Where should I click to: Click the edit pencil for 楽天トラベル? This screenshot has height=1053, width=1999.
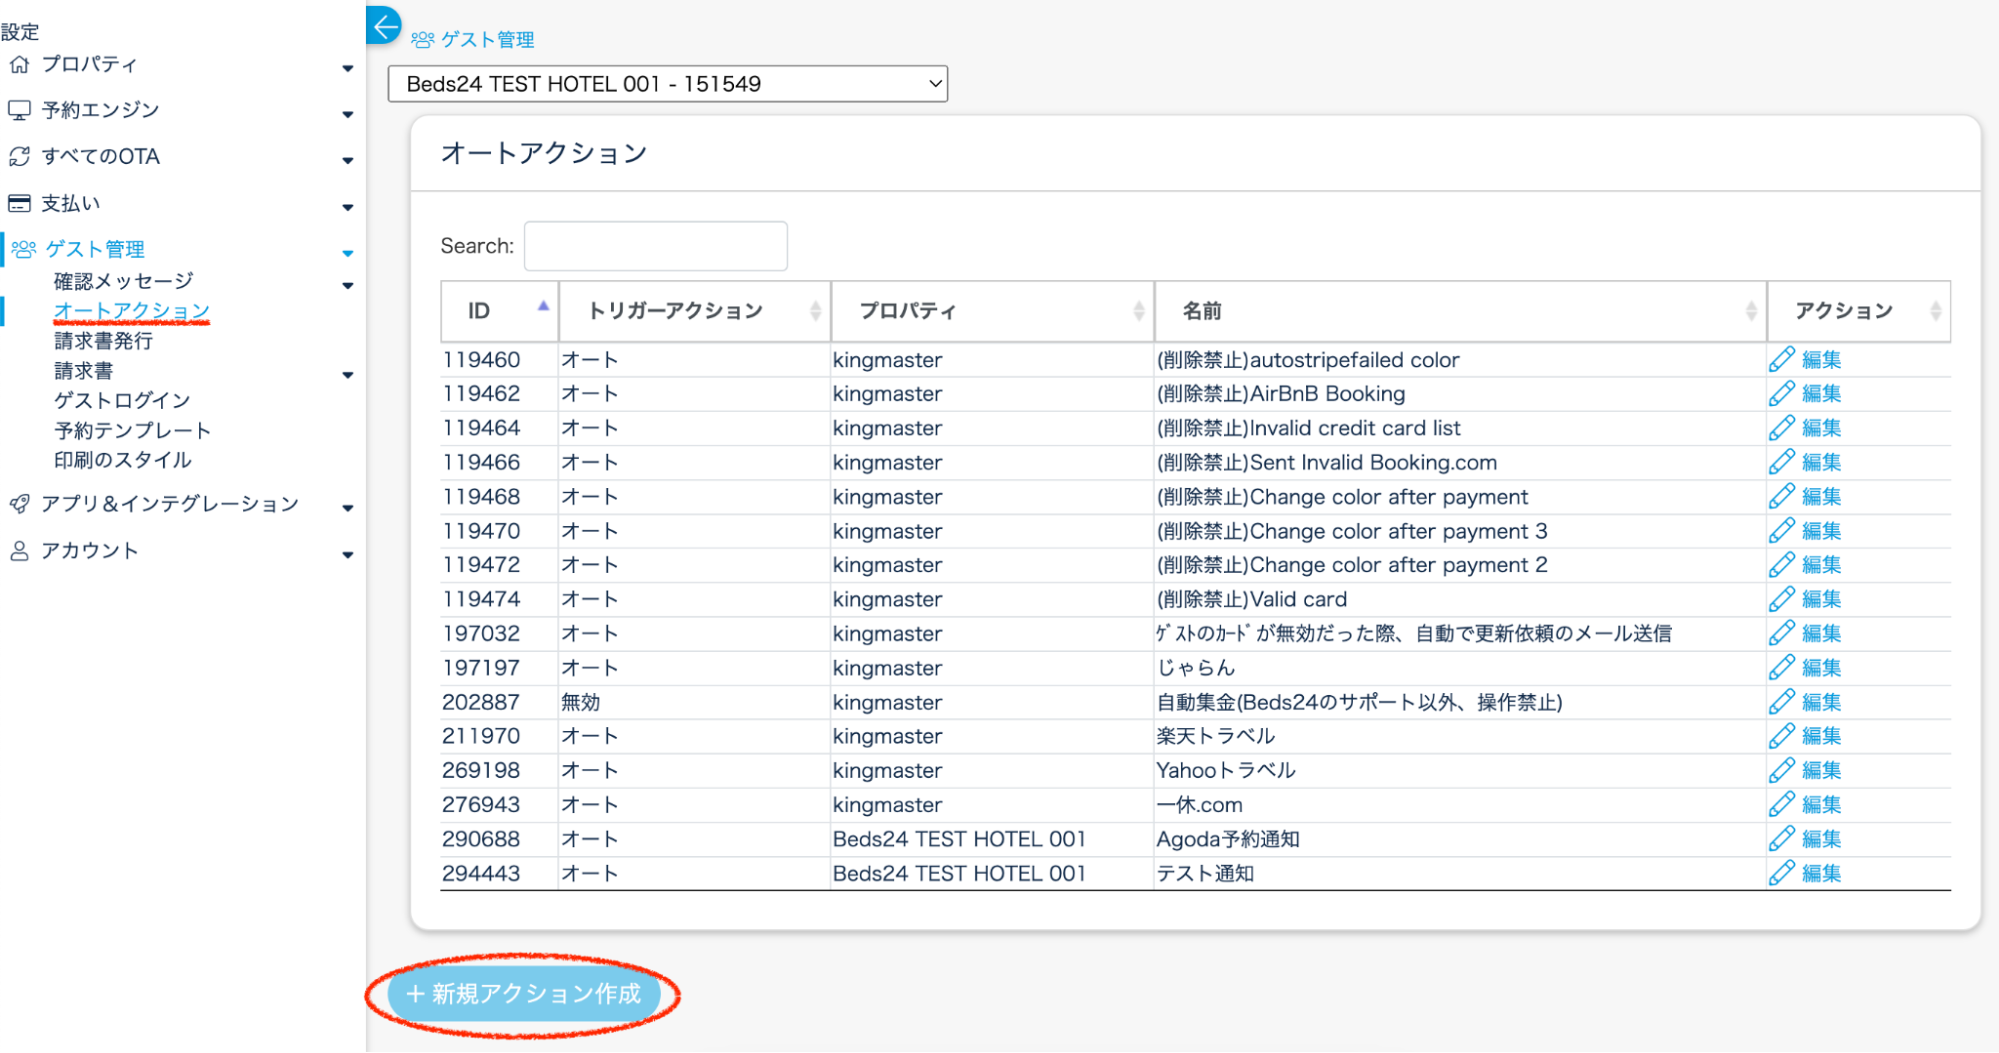tap(1781, 736)
